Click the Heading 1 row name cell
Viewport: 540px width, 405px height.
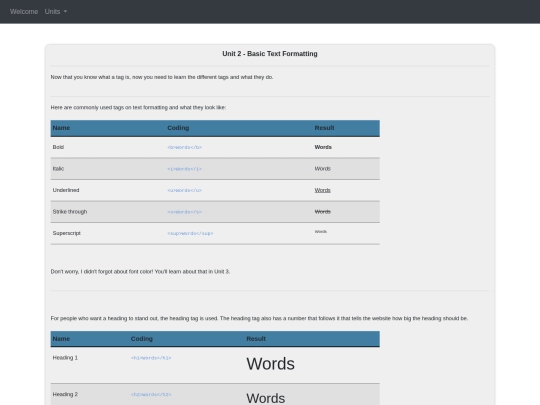coord(65,358)
